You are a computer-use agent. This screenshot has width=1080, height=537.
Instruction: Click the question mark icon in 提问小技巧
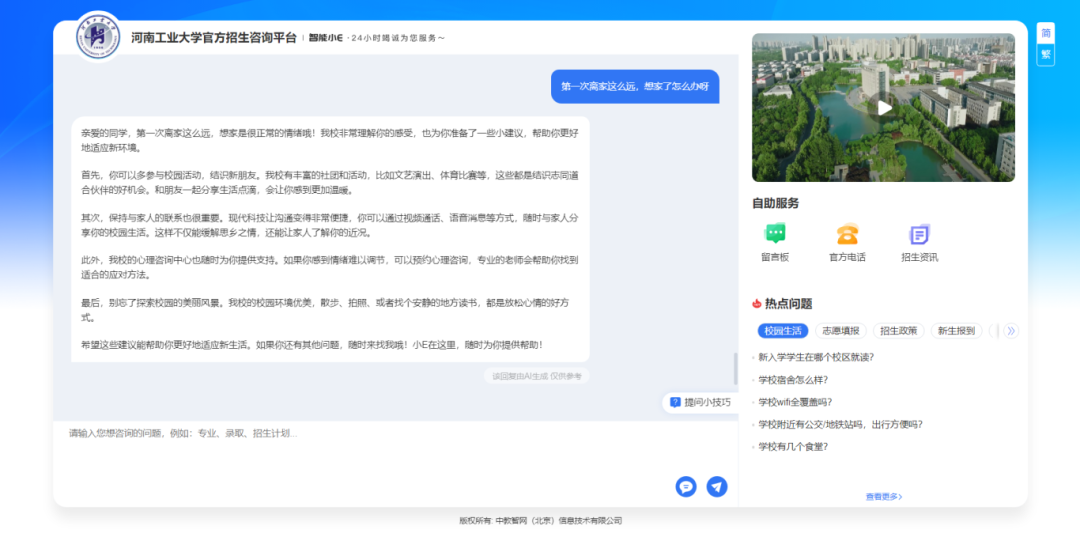click(x=675, y=402)
